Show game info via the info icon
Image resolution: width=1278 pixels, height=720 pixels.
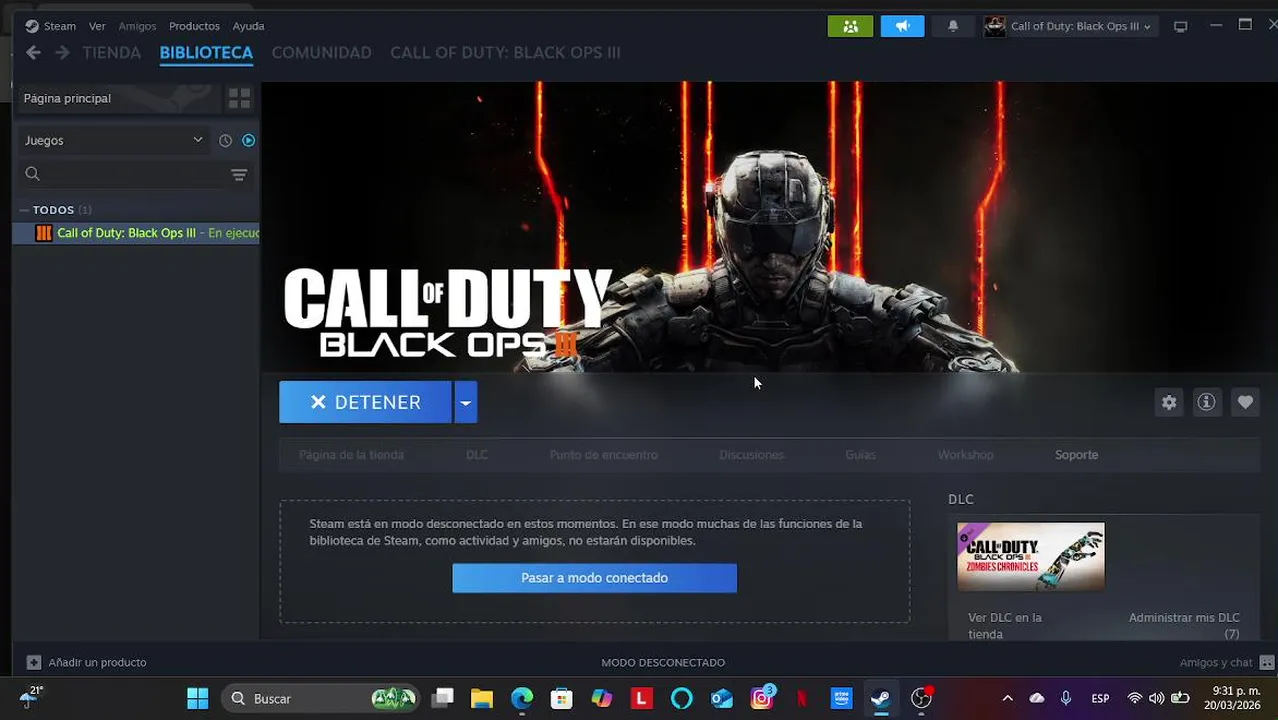pos(1207,402)
